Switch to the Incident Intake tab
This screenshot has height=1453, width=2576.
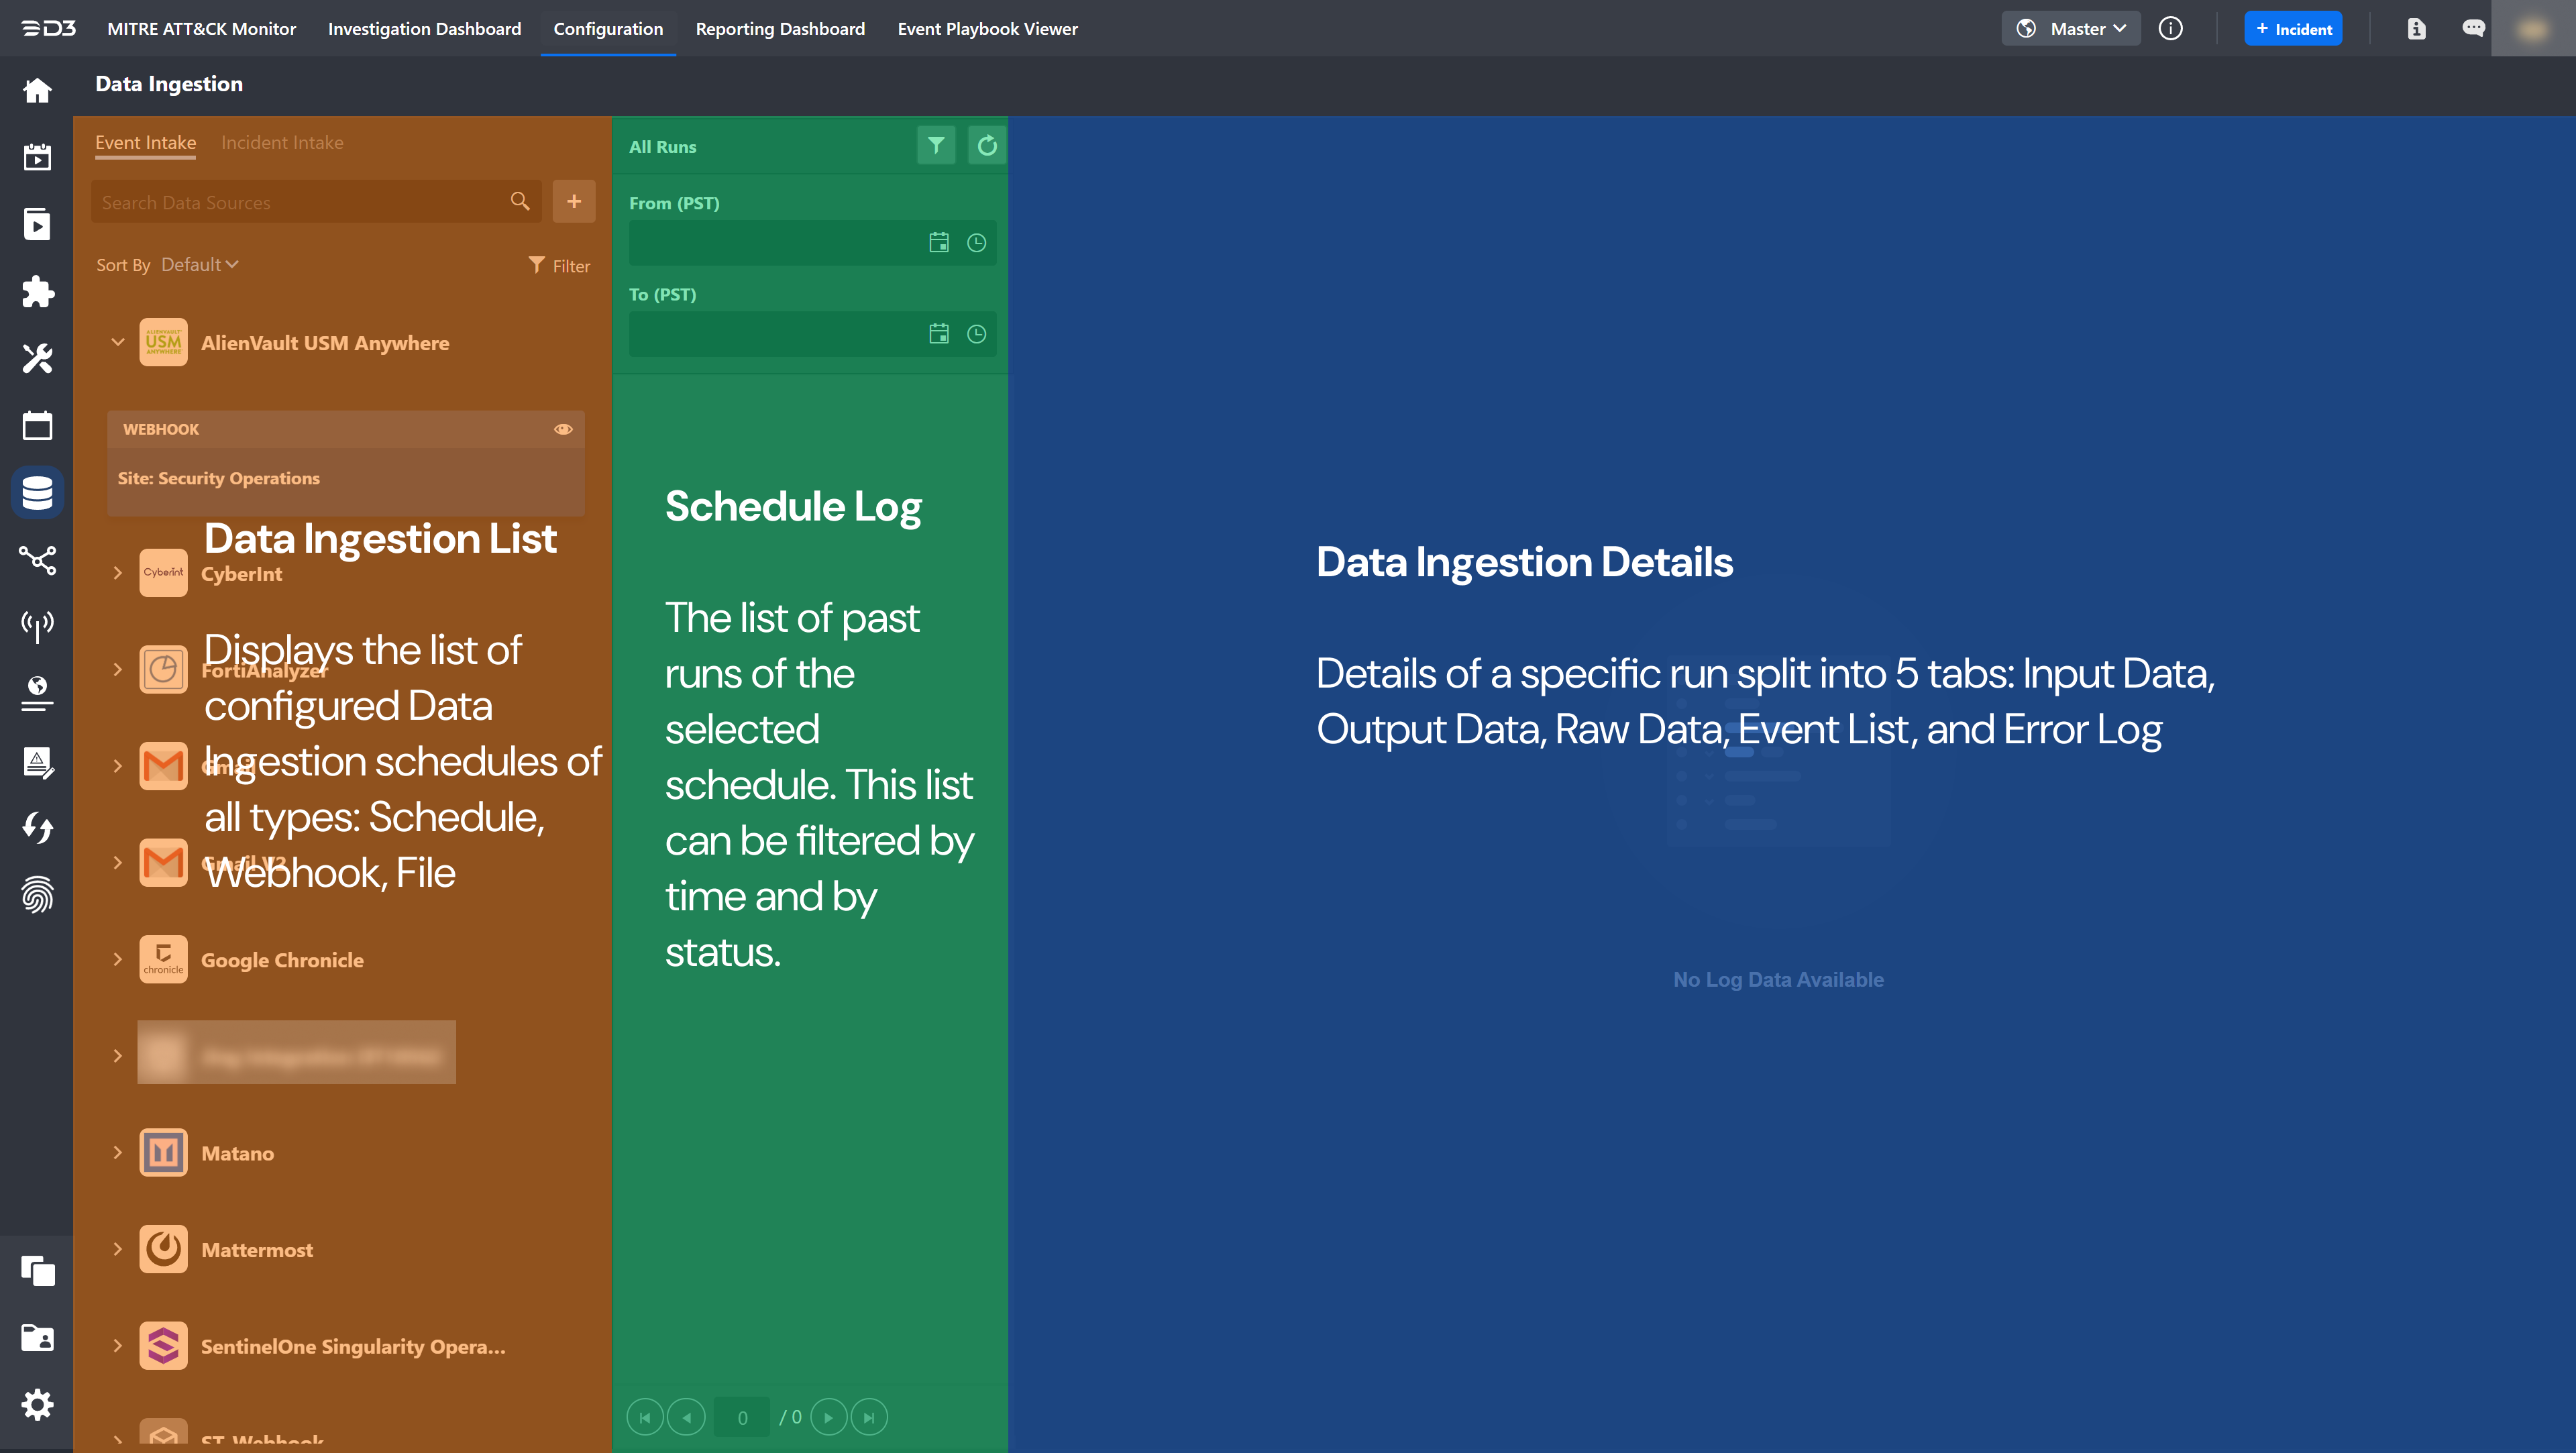point(282,143)
